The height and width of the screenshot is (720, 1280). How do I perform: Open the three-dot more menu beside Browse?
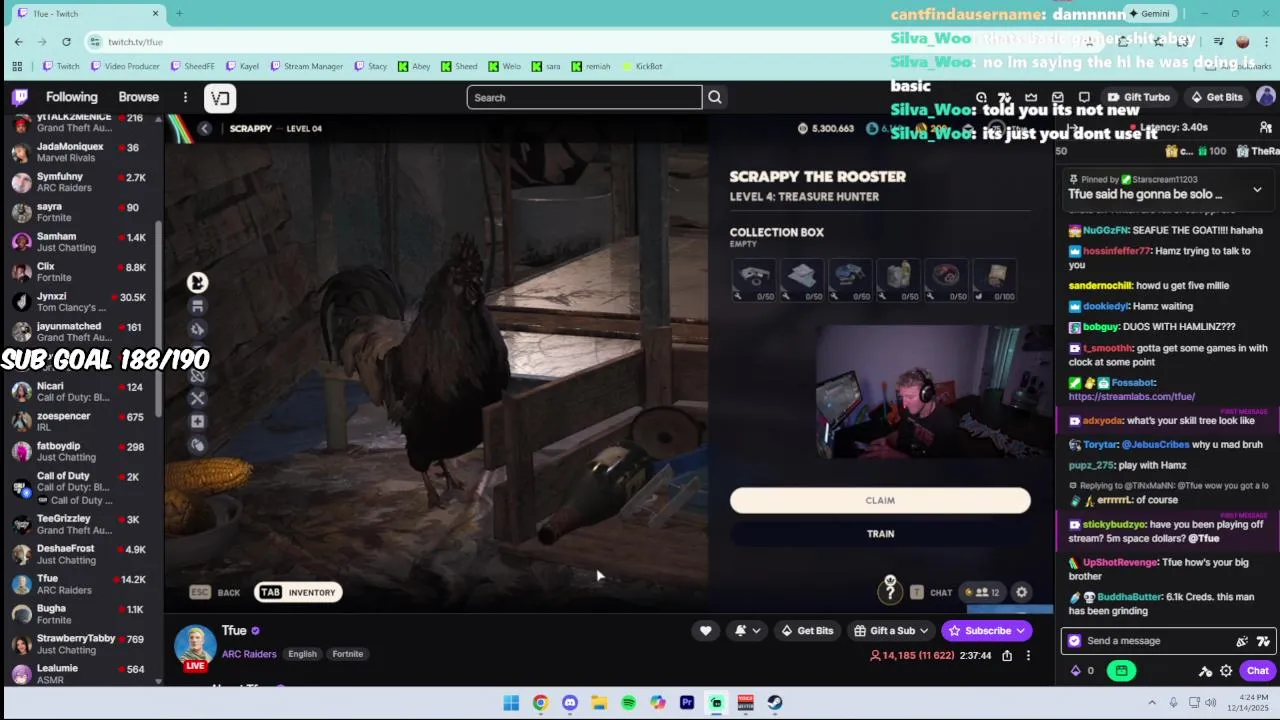pos(185,97)
